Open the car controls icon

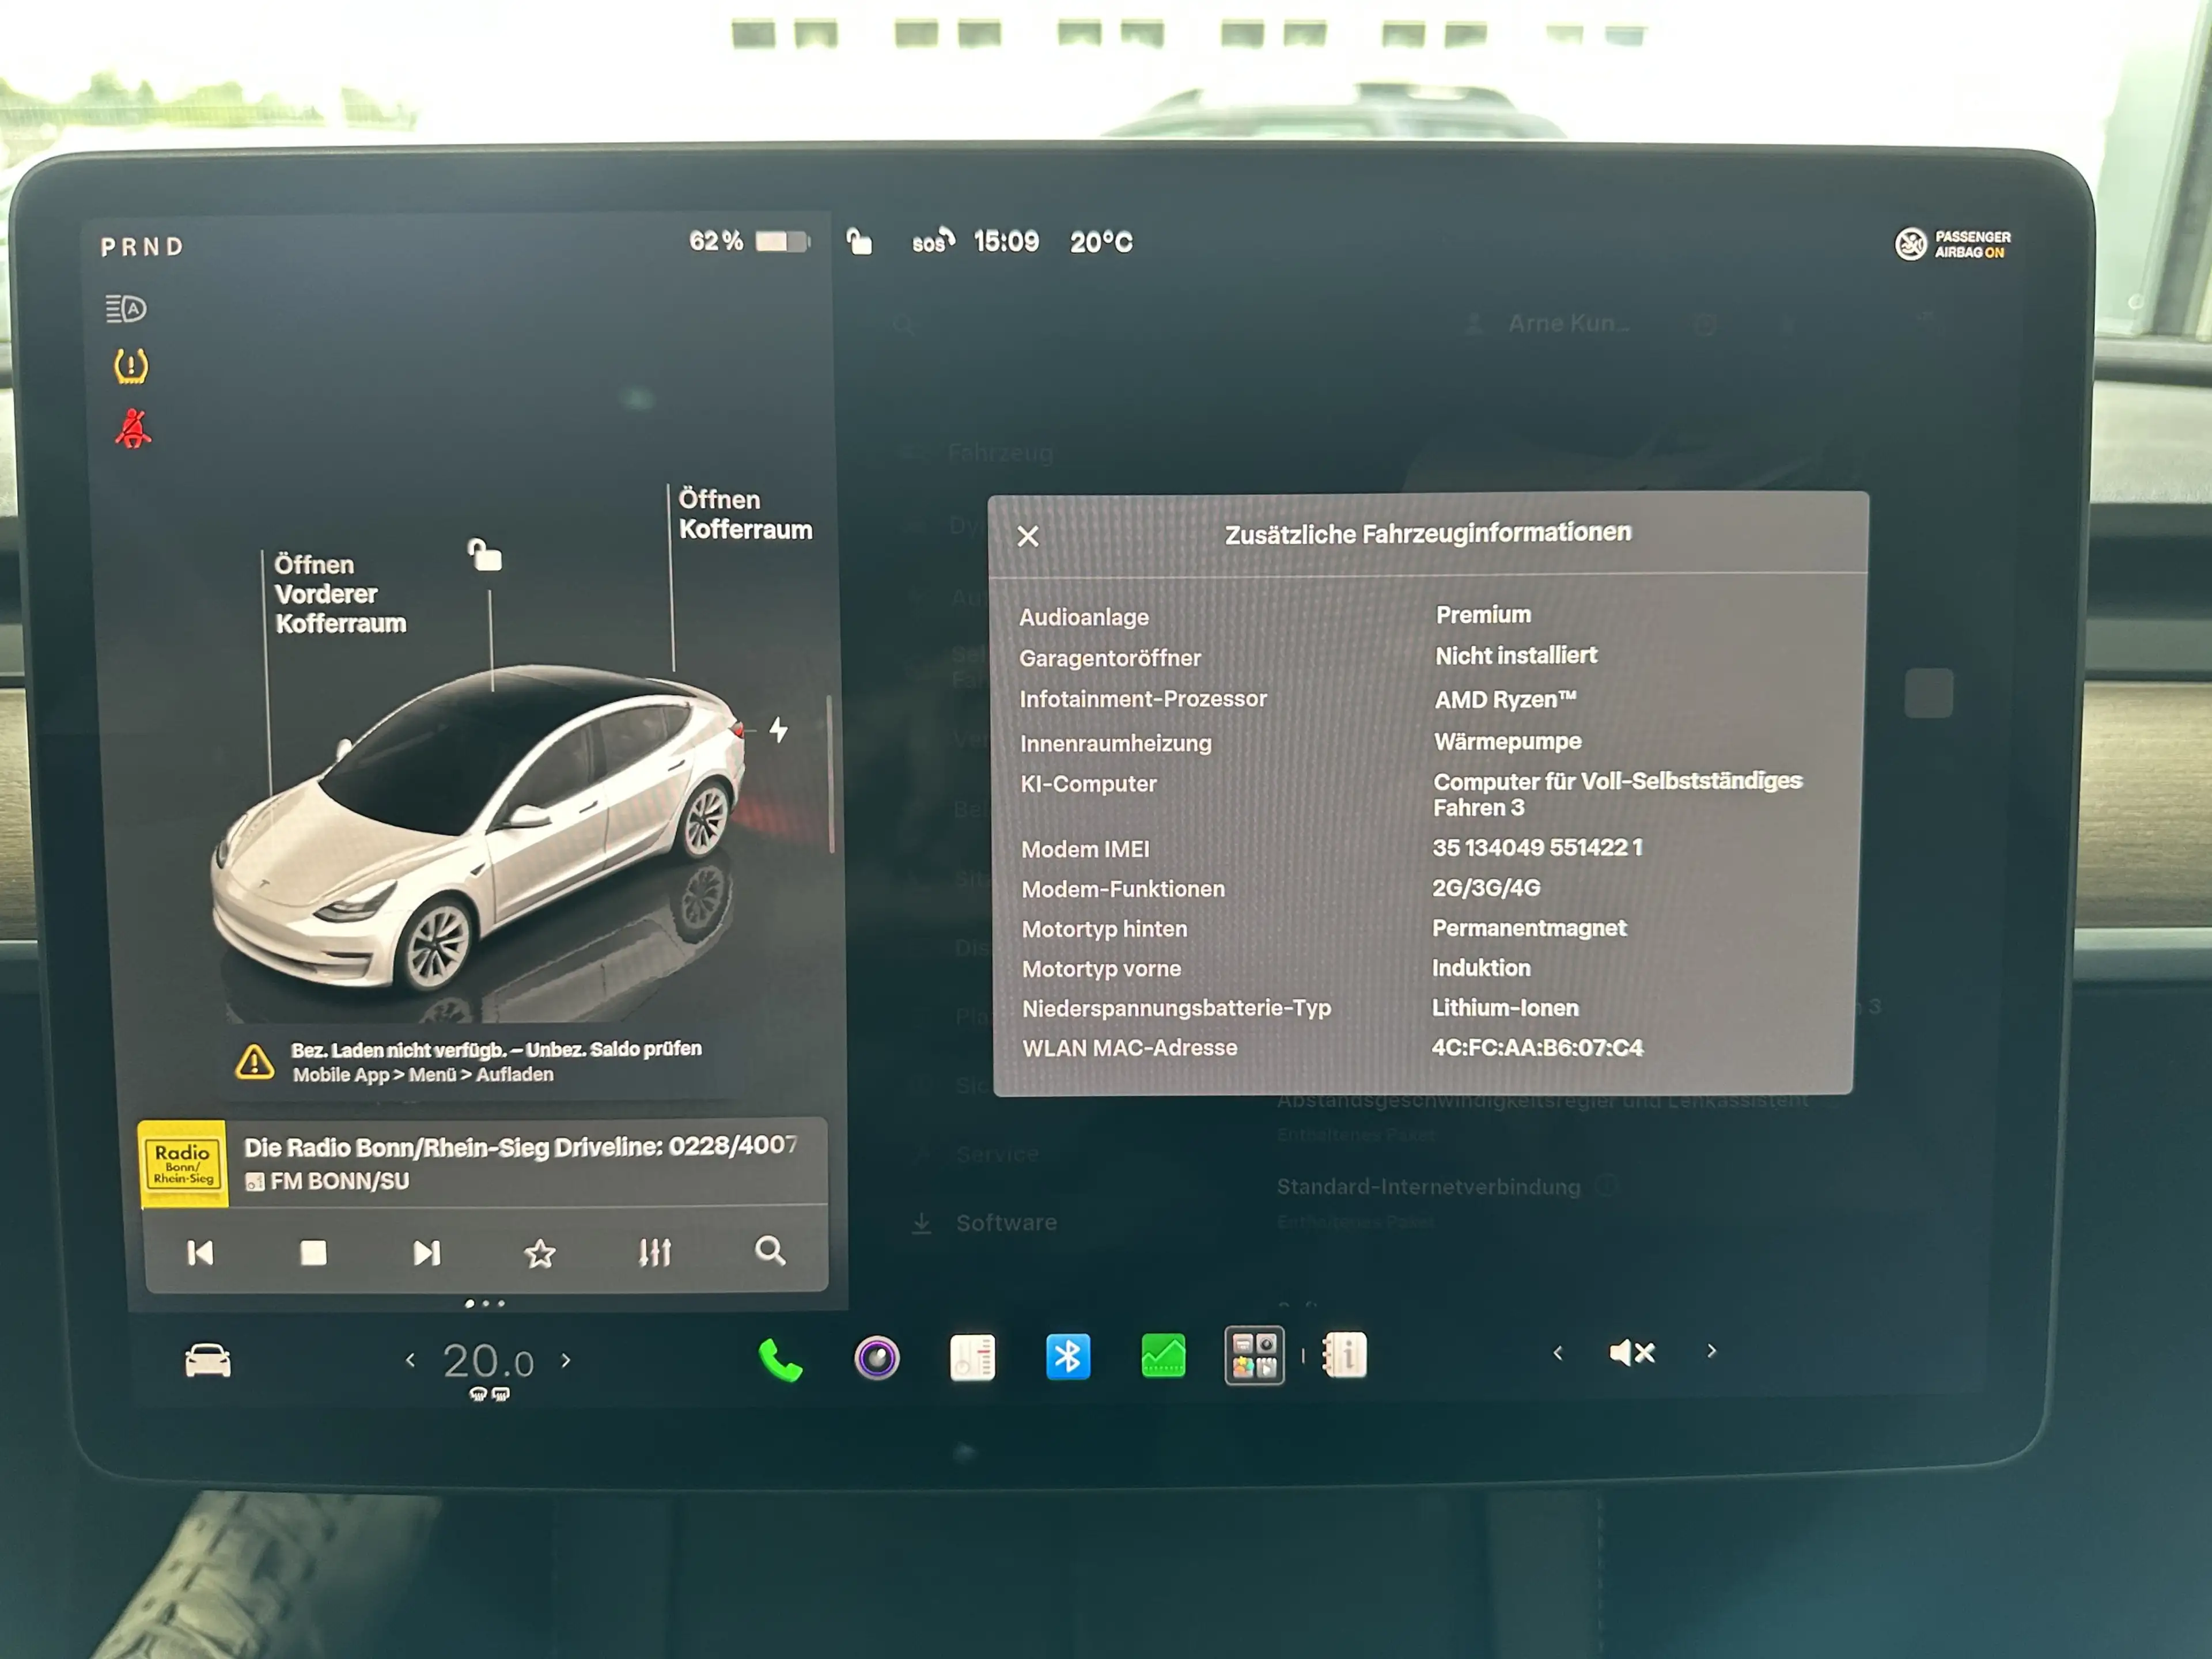point(208,1361)
